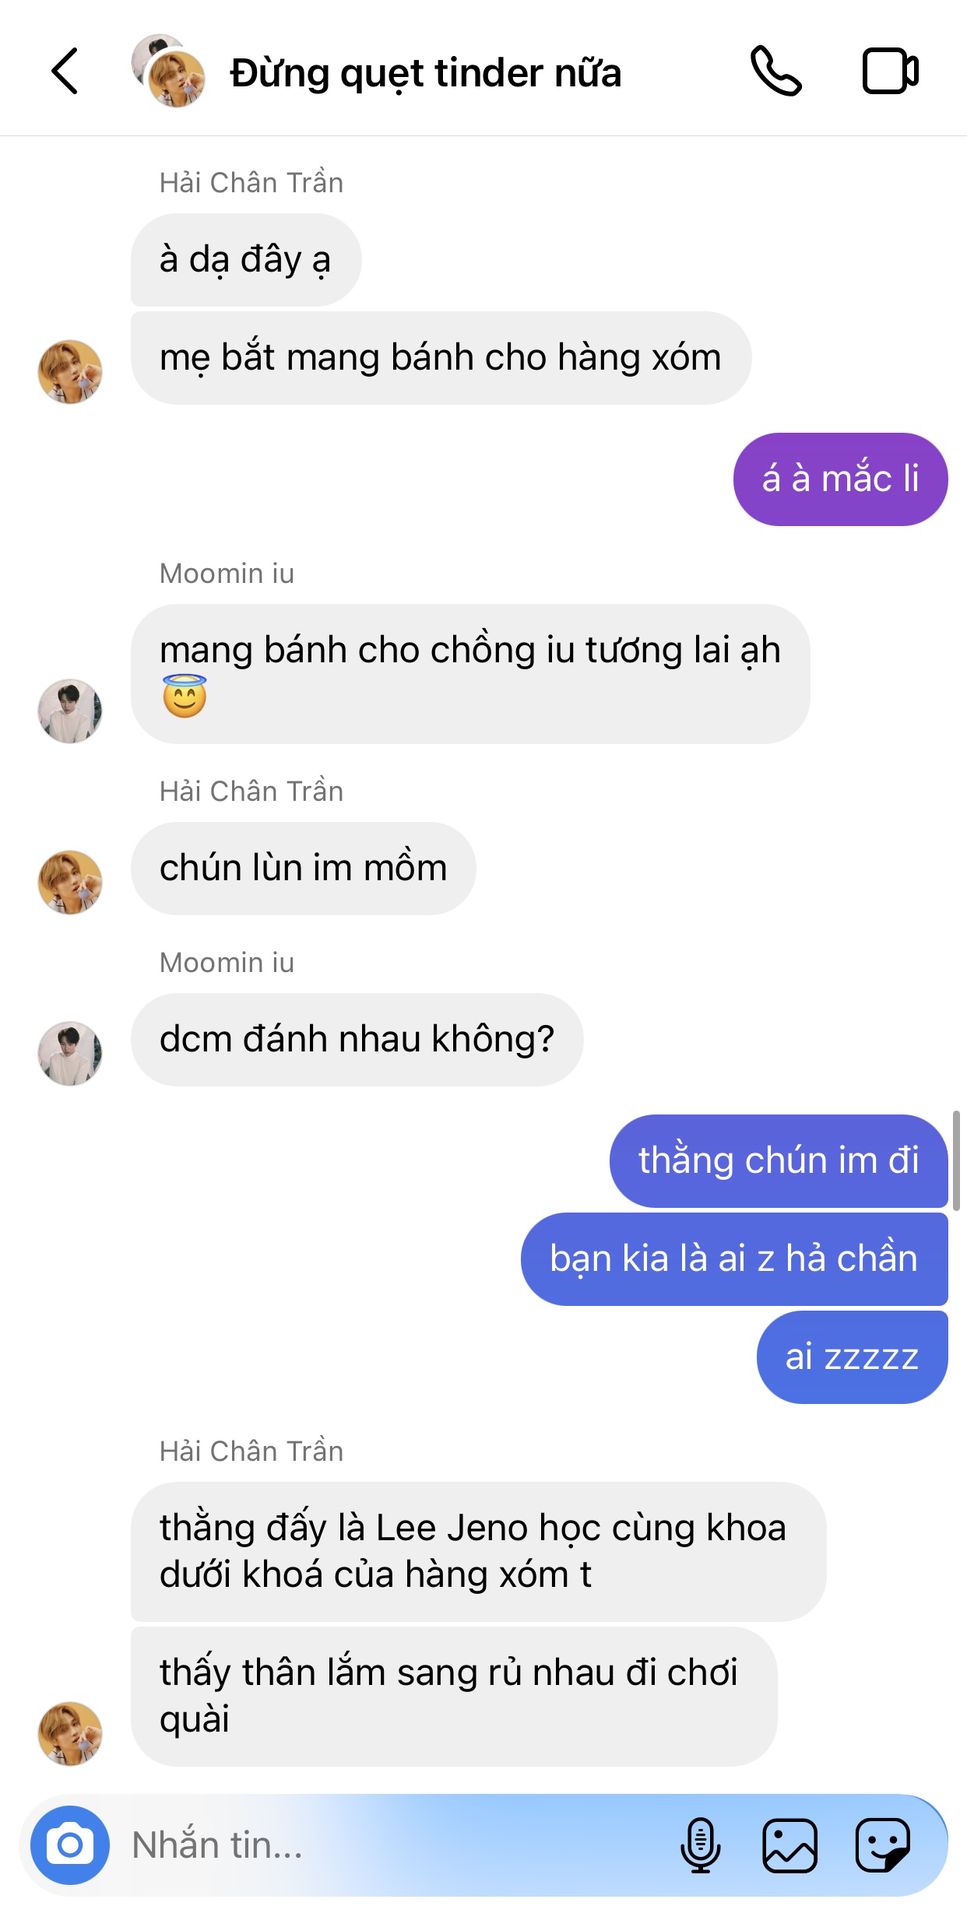This screenshot has width=967, height=1920.
Task: Tap the back arrow icon
Action: click(x=65, y=72)
